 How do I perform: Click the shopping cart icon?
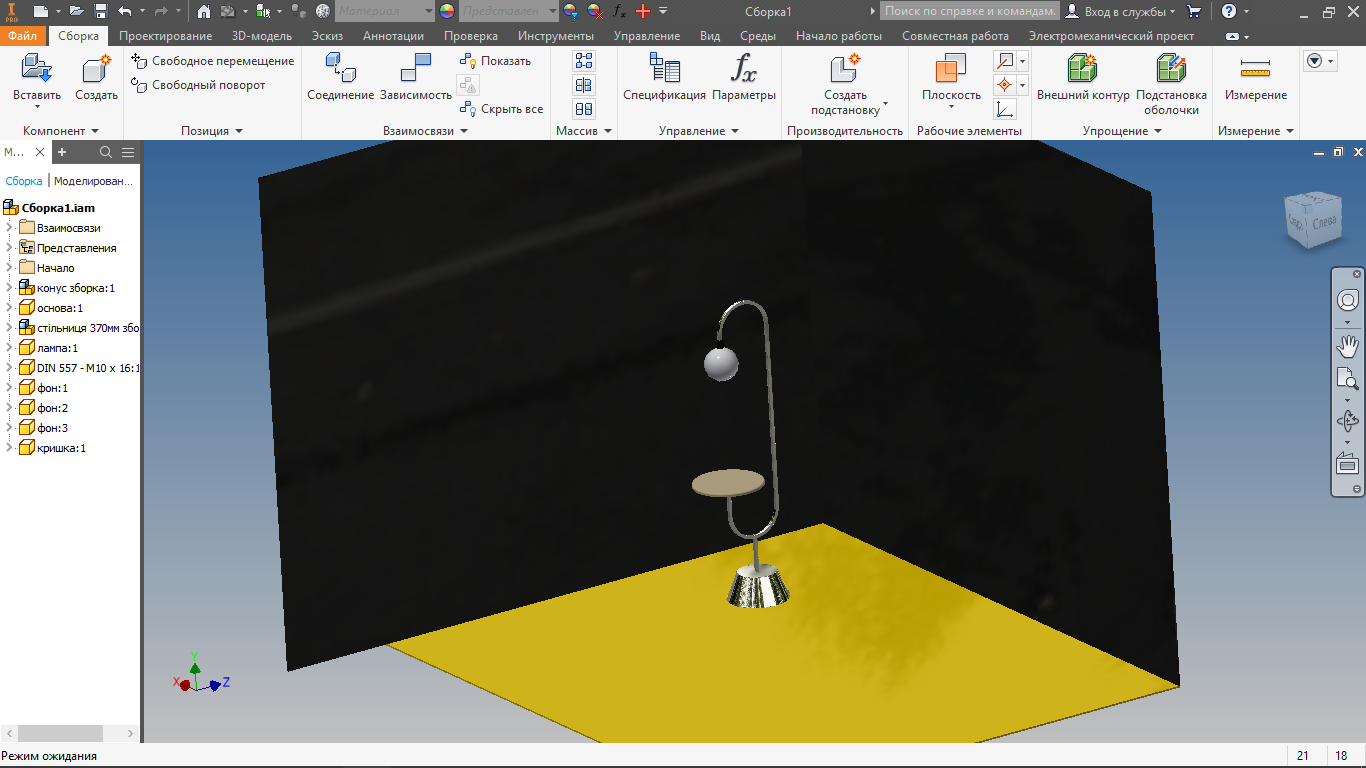[1194, 12]
